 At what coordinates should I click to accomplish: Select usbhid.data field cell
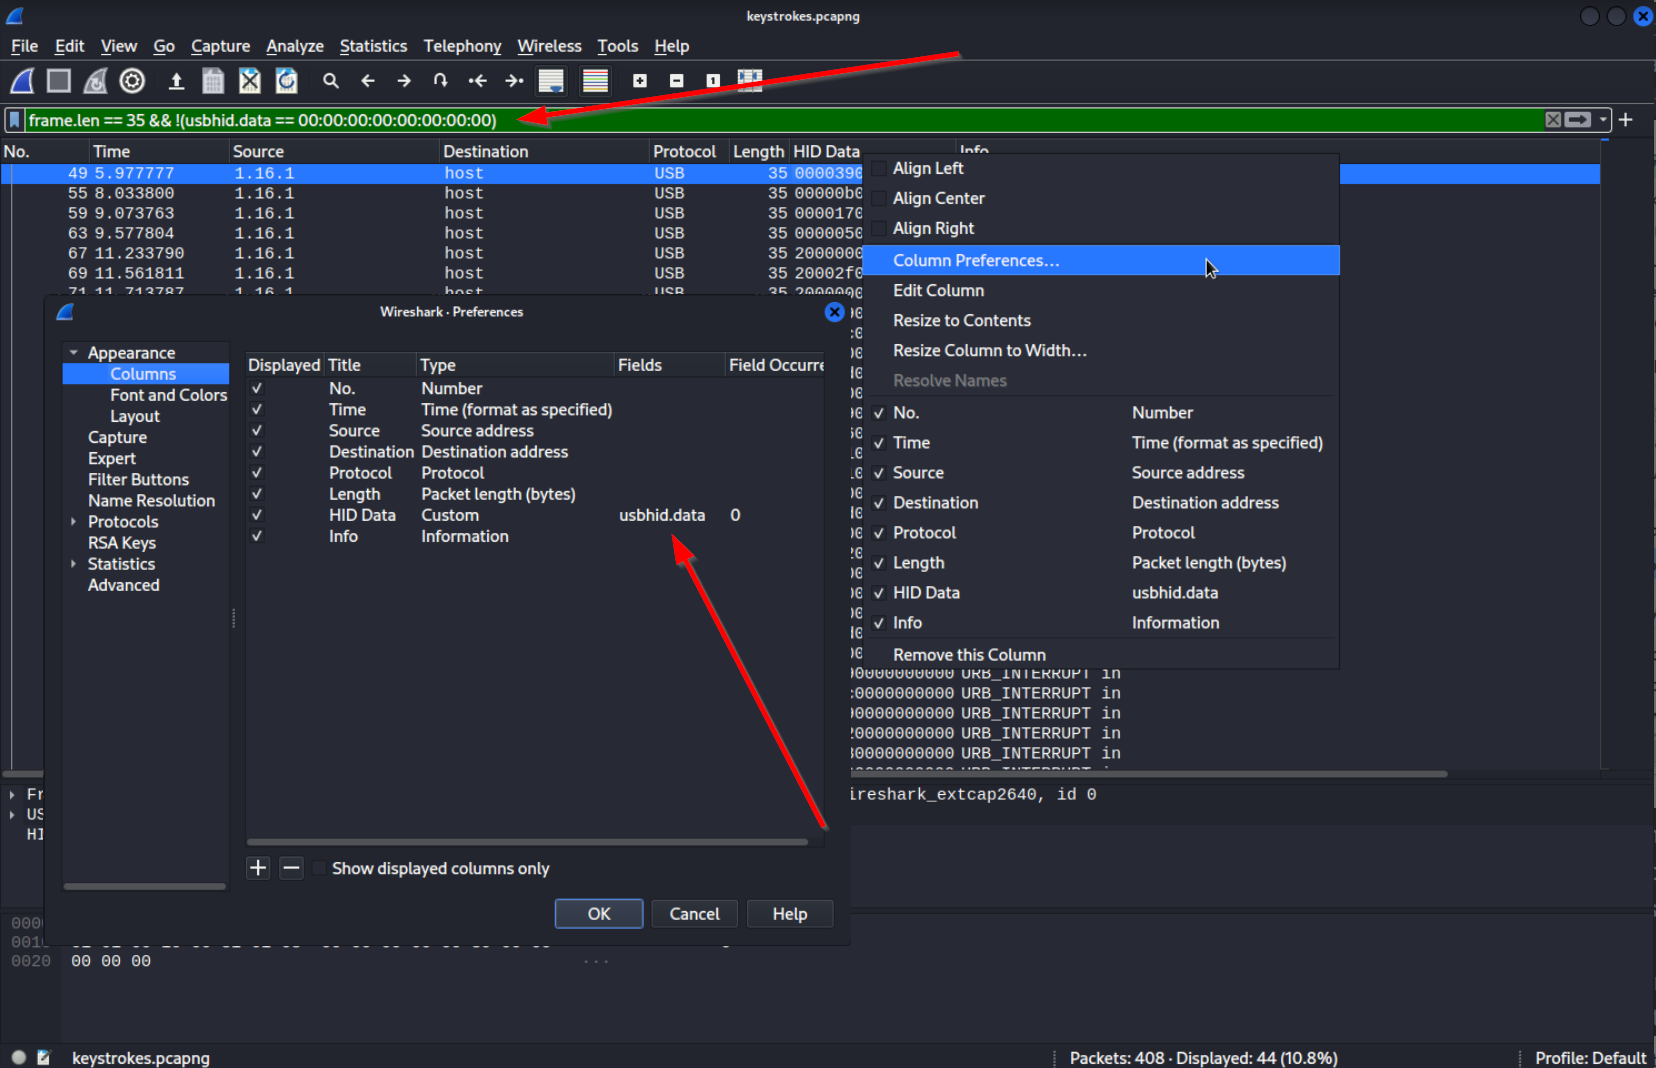[x=662, y=515]
